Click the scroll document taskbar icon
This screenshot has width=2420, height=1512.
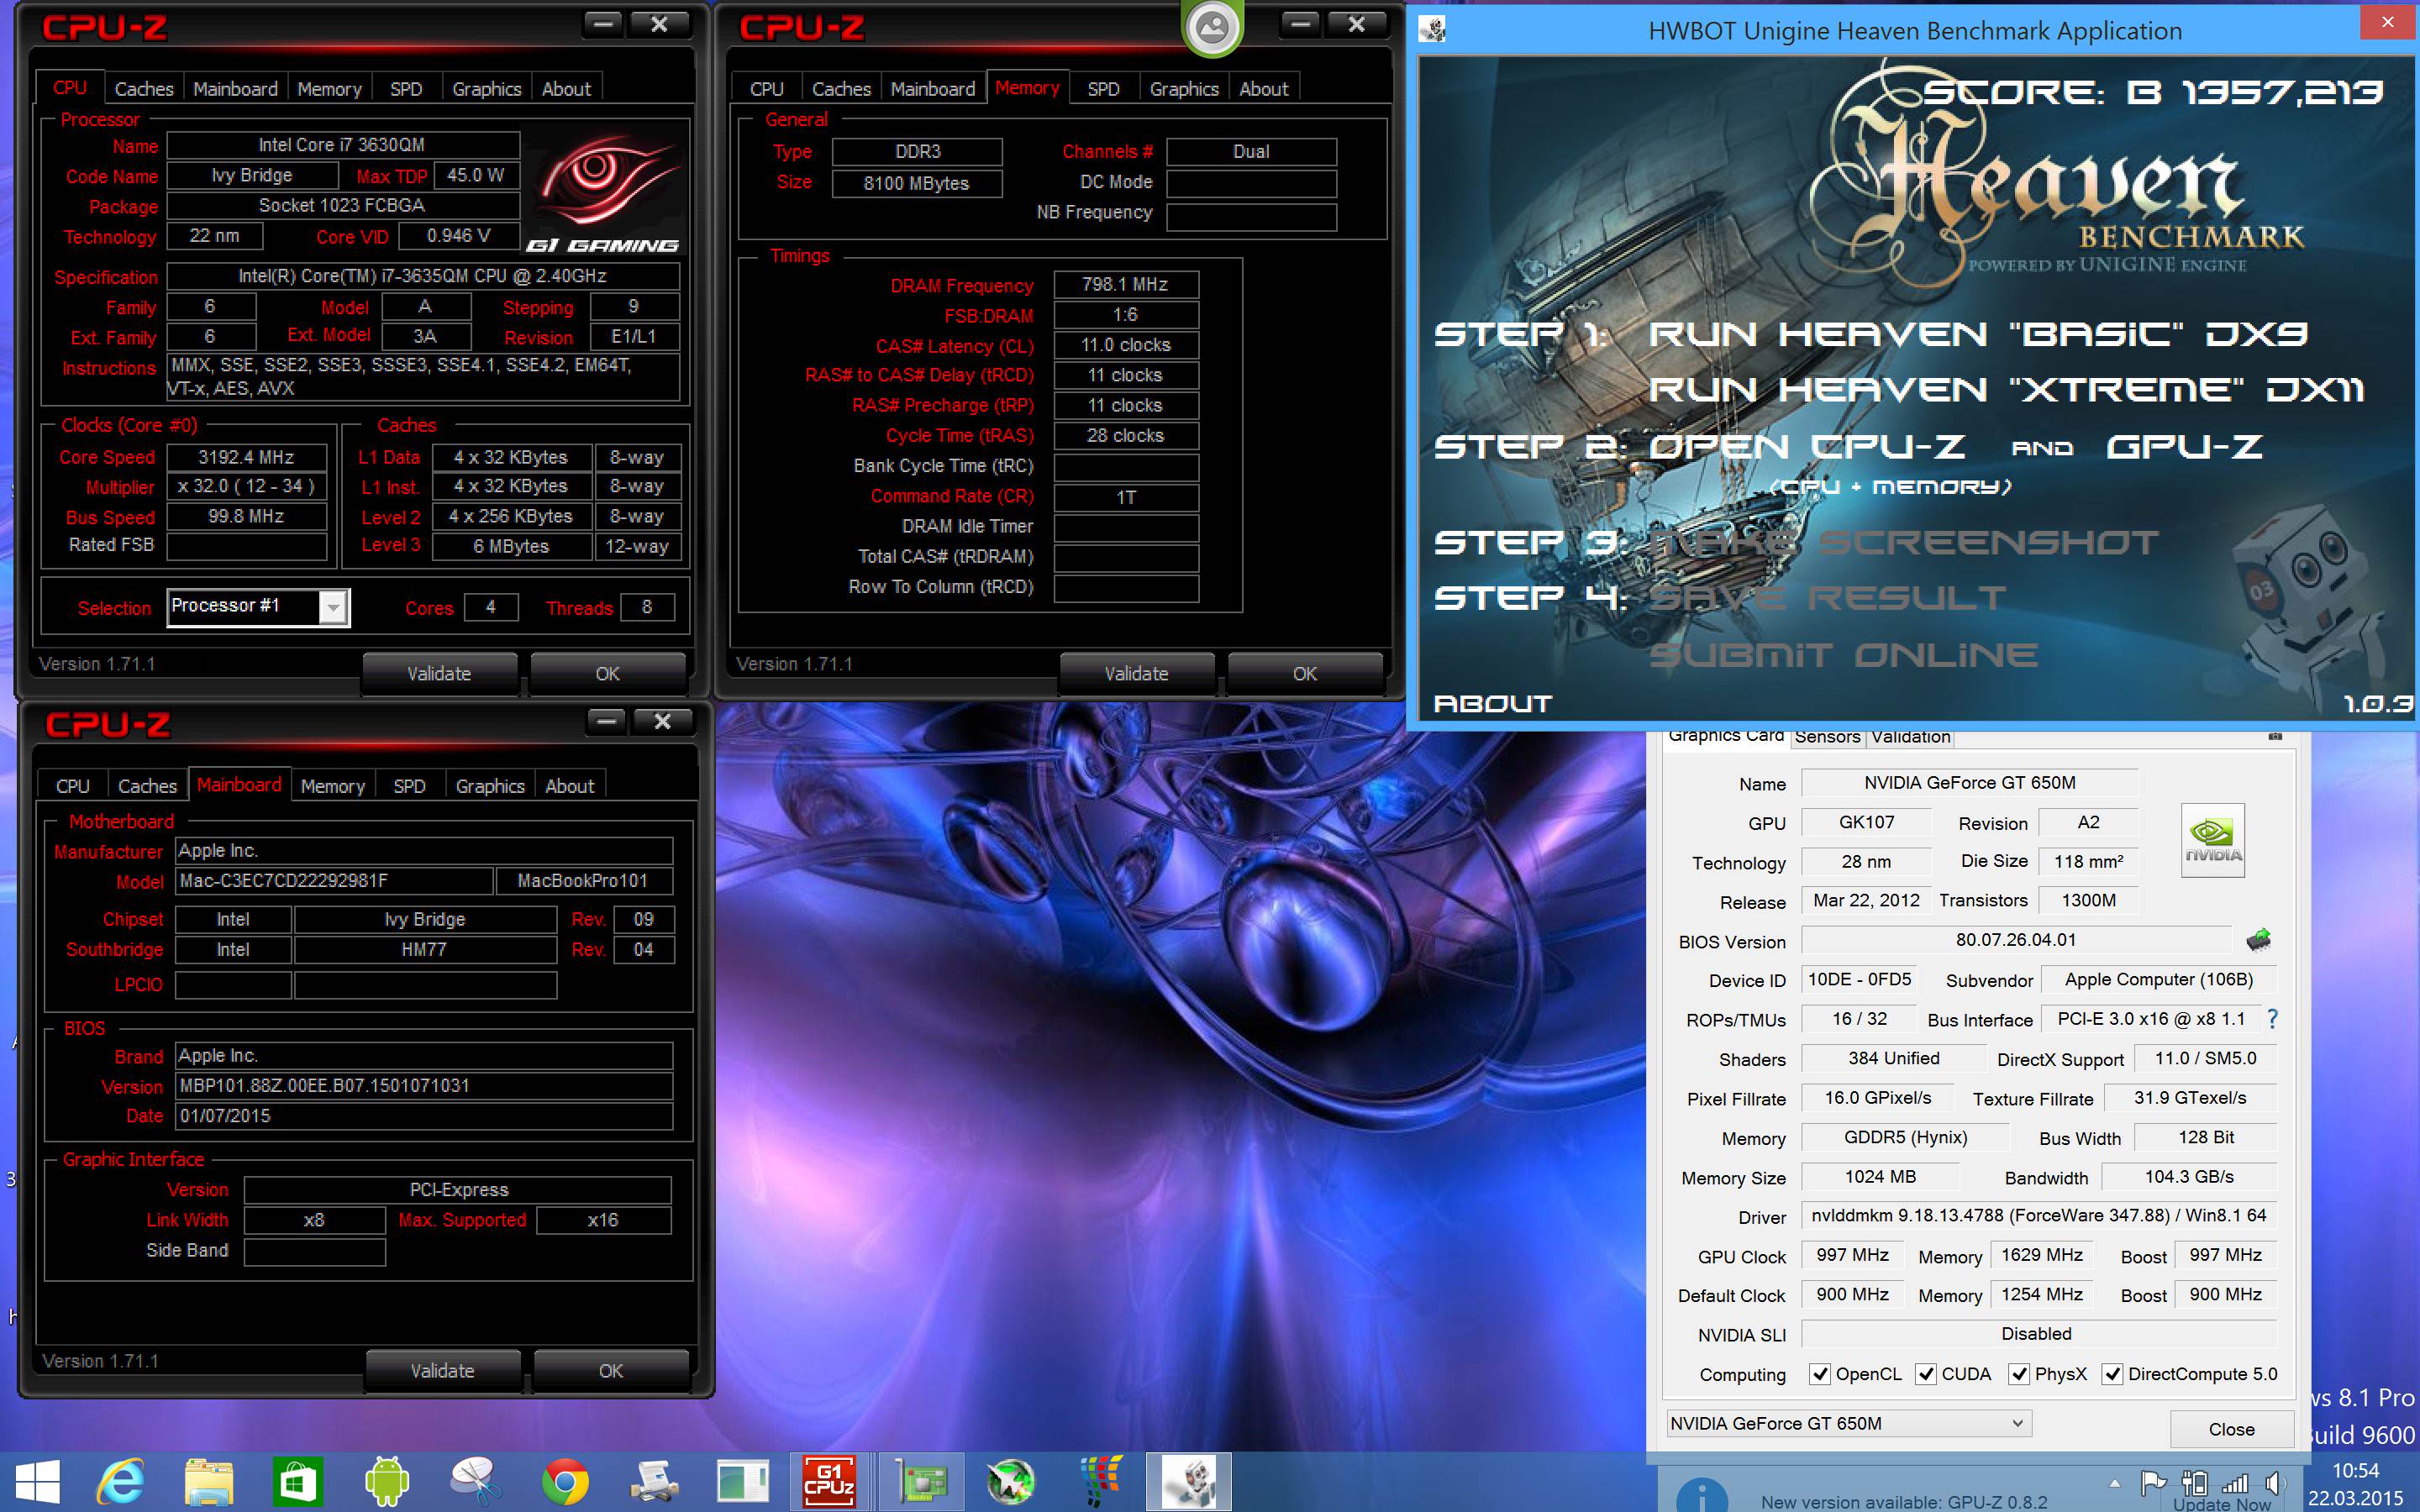655,1482
